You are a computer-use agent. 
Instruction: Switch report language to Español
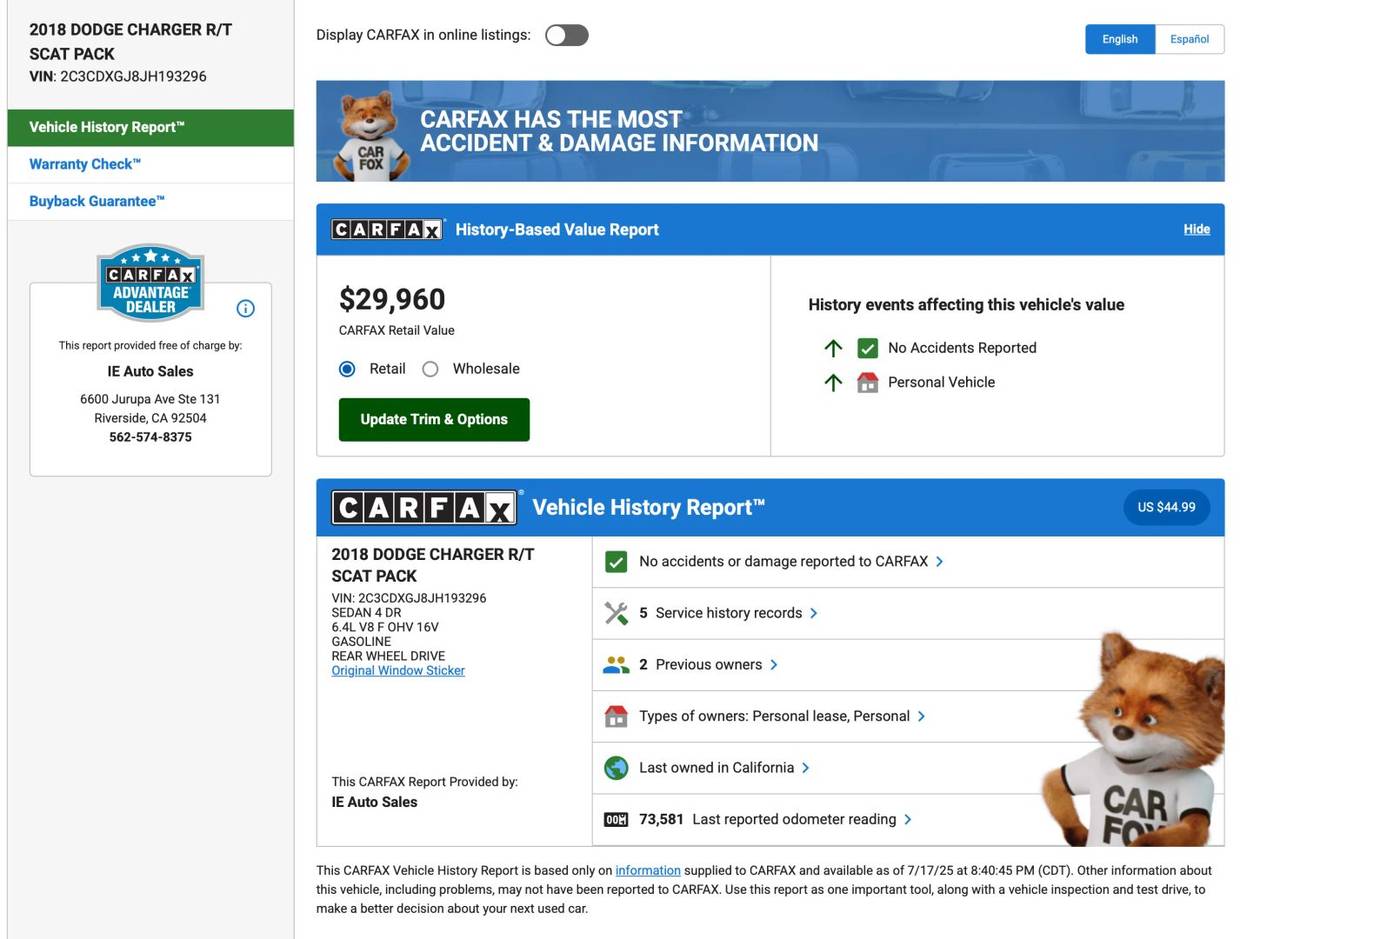[x=1189, y=39]
